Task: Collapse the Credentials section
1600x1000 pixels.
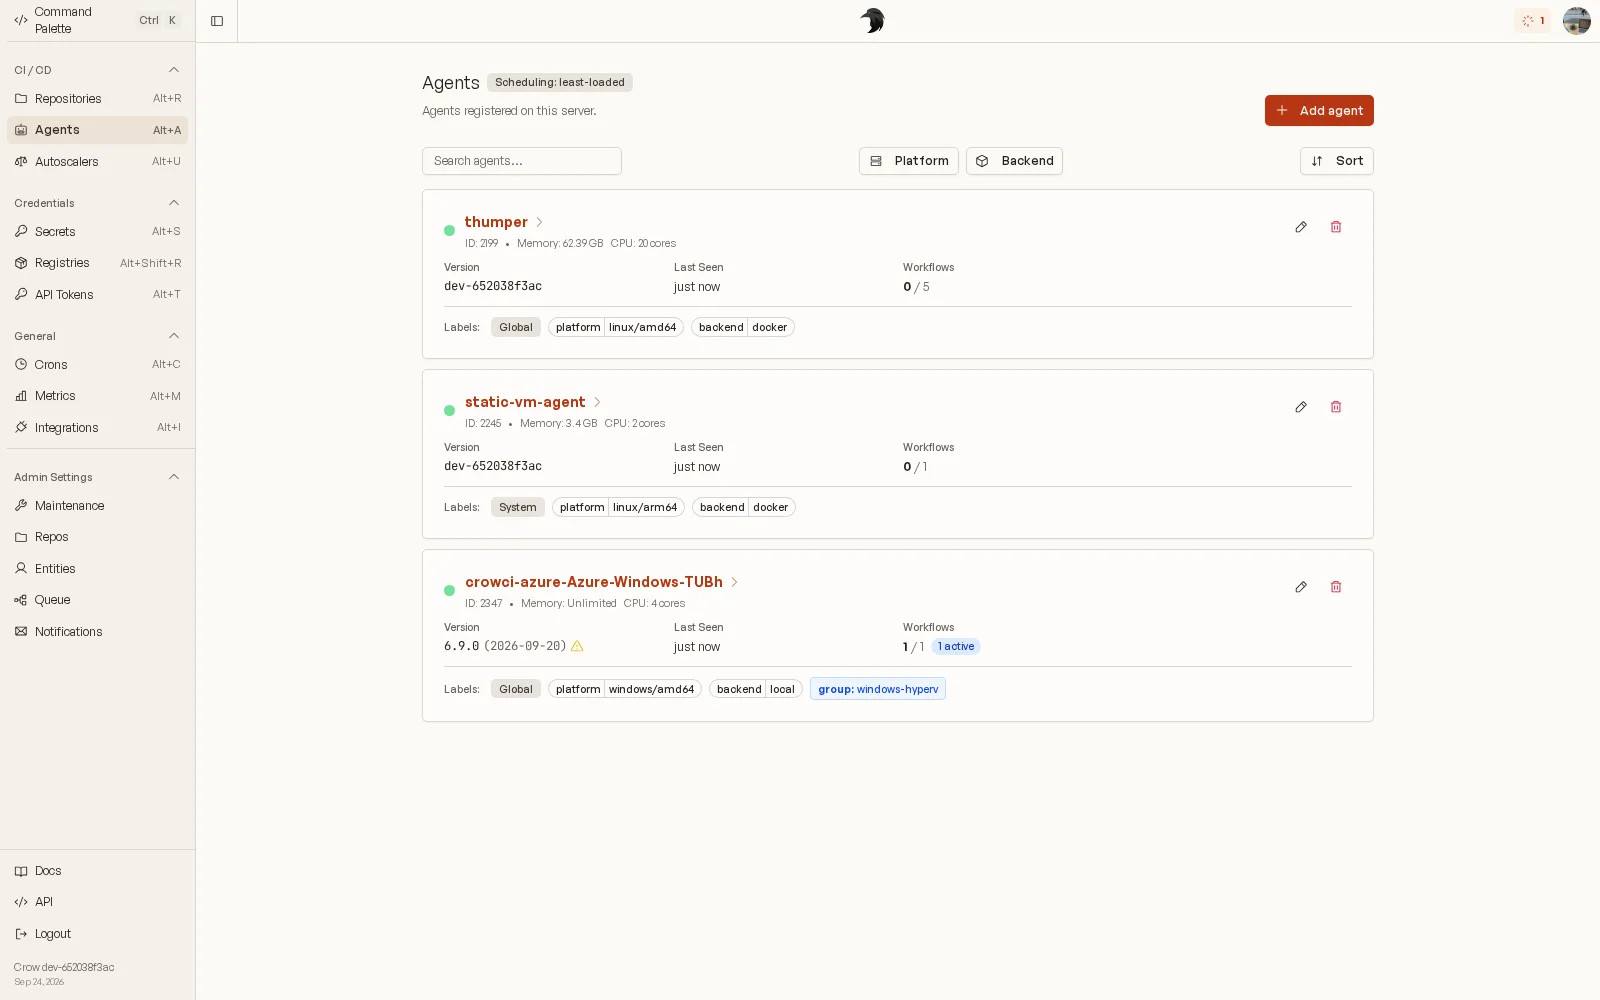Action: [174, 203]
